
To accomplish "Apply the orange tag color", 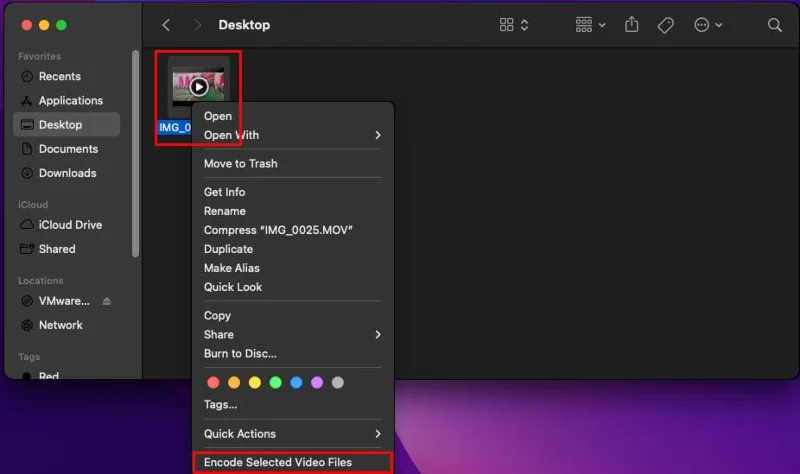I will pyautogui.click(x=234, y=383).
